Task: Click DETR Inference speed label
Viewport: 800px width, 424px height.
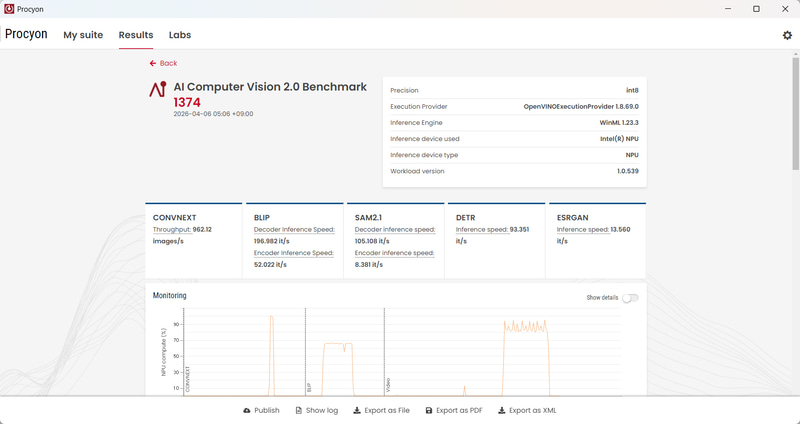Action: click(482, 230)
